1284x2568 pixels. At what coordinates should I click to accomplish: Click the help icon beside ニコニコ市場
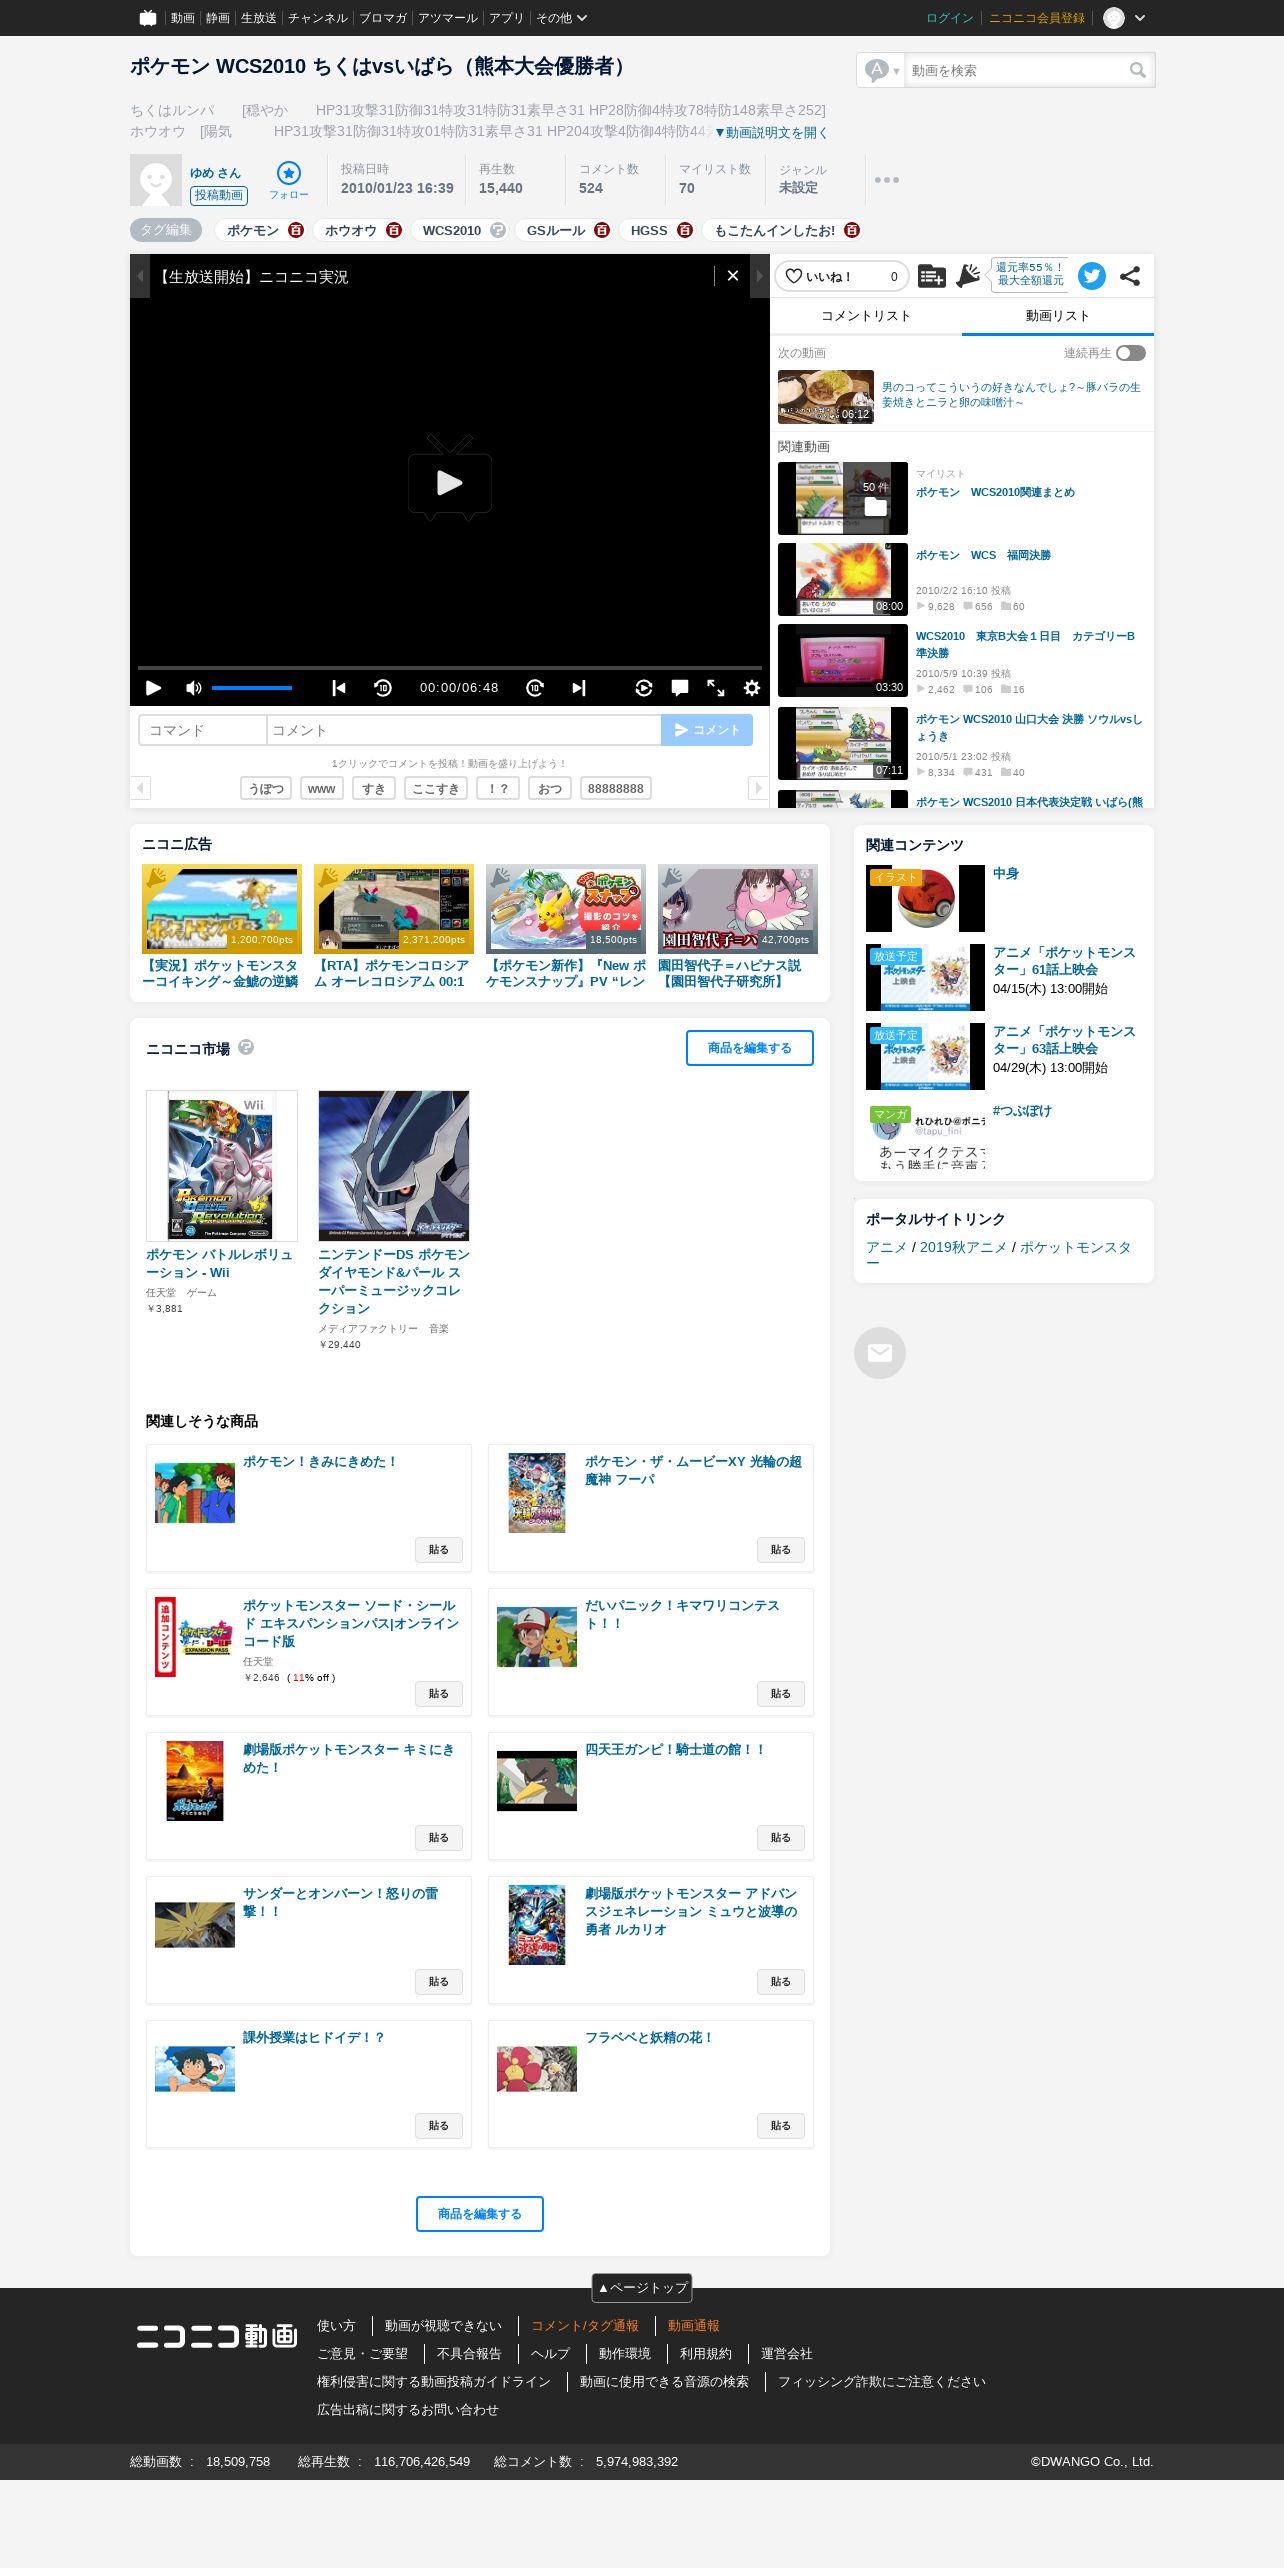click(x=246, y=1047)
